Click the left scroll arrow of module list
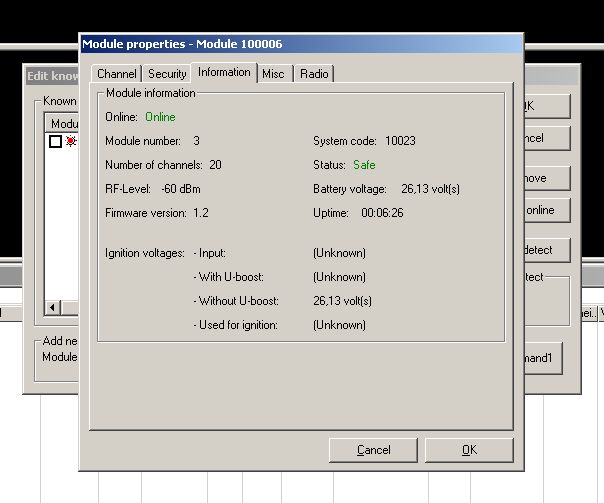604x503 pixels. [x=53, y=308]
